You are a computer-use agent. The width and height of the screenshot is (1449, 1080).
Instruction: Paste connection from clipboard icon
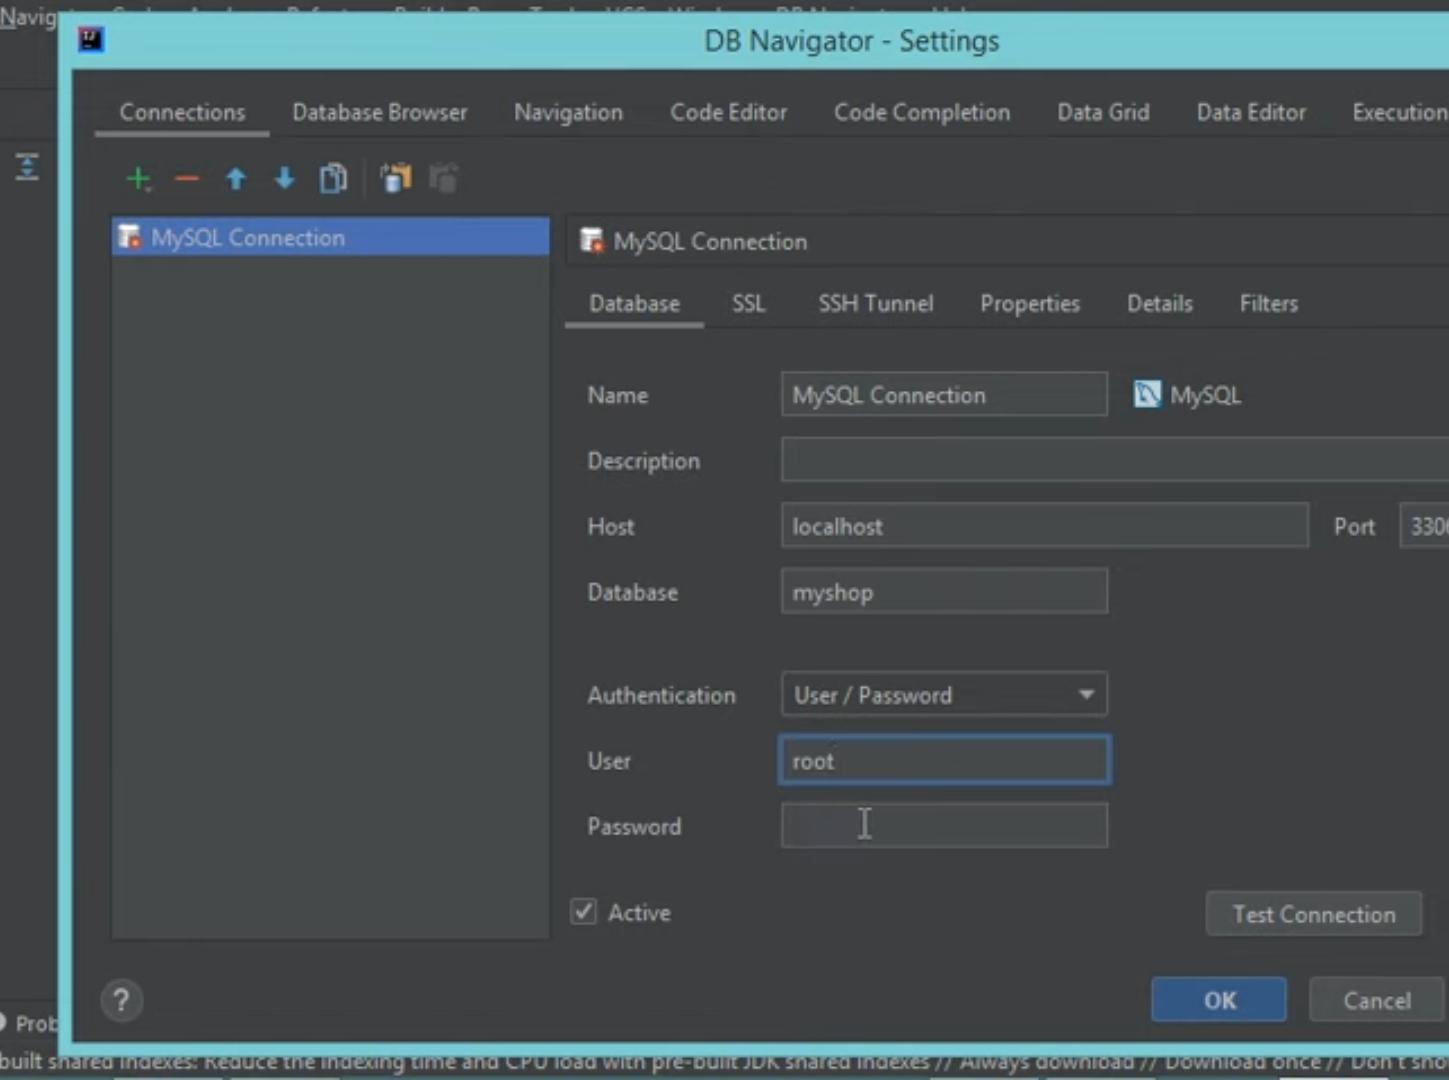pos(443,179)
